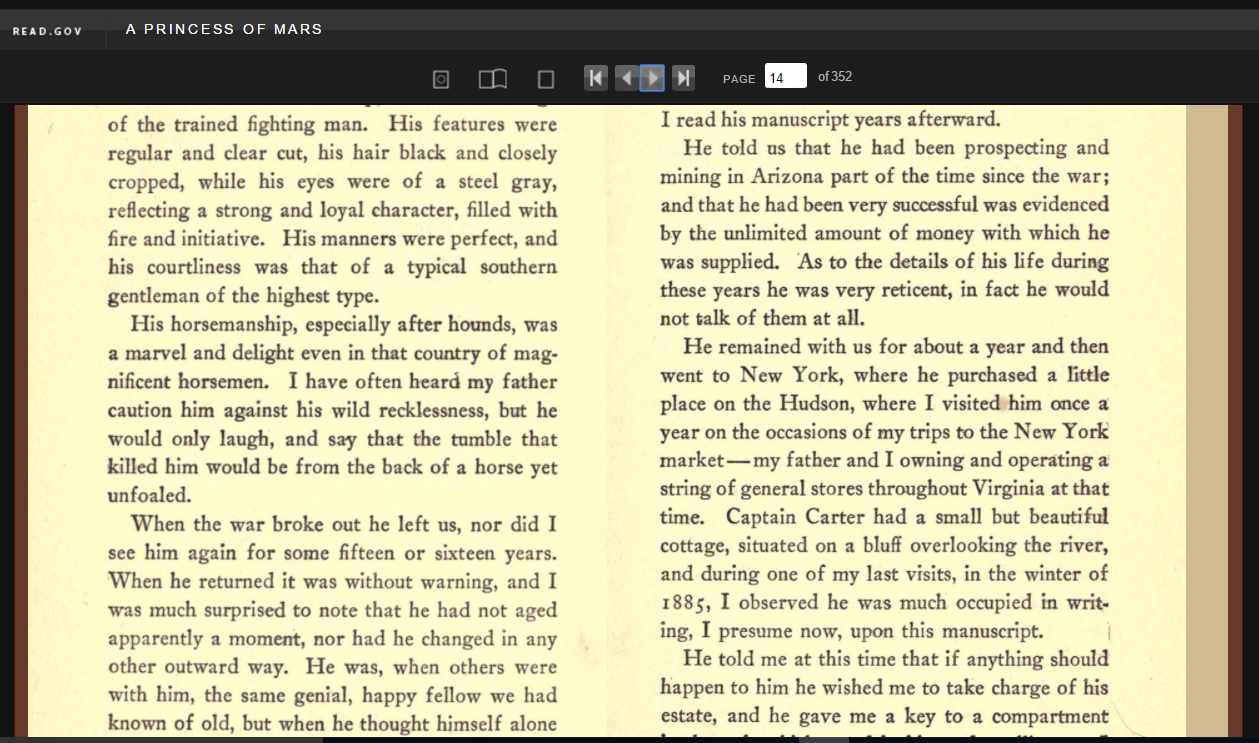The height and width of the screenshot is (743, 1259).
Task: Click the PAGE label
Action: [739, 79]
